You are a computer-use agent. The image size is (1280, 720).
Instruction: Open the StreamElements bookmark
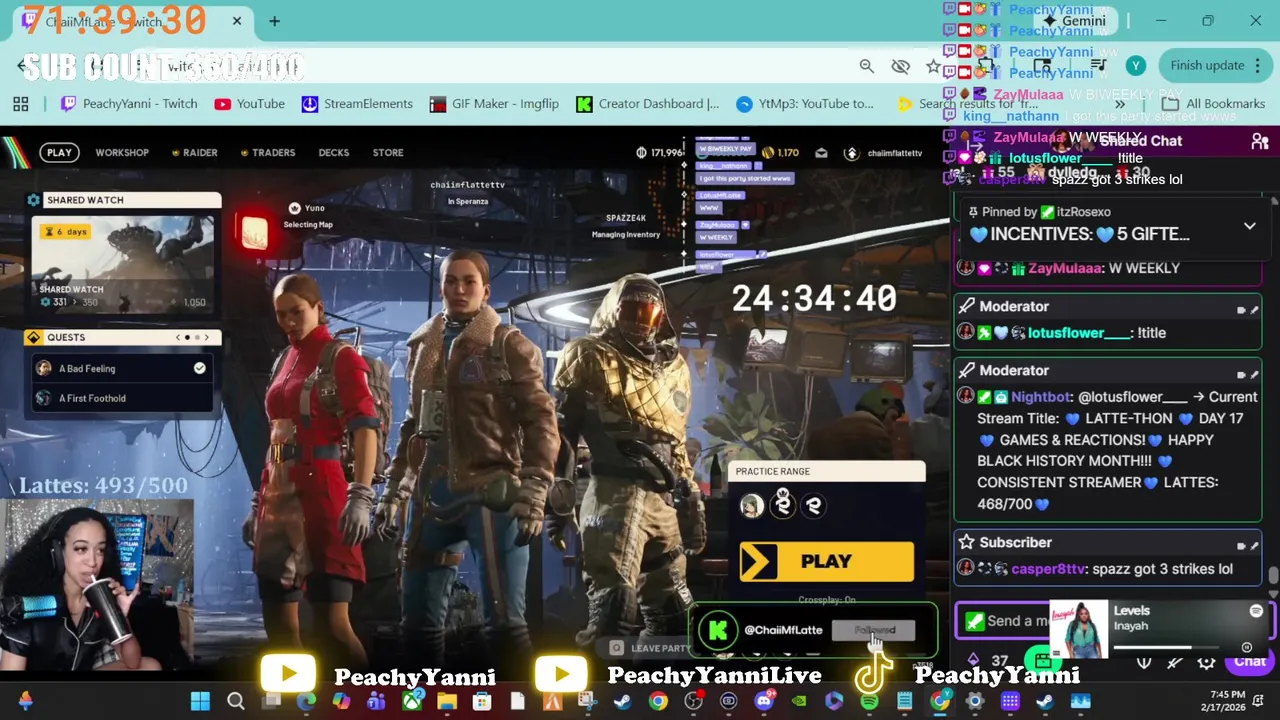click(x=356, y=104)
